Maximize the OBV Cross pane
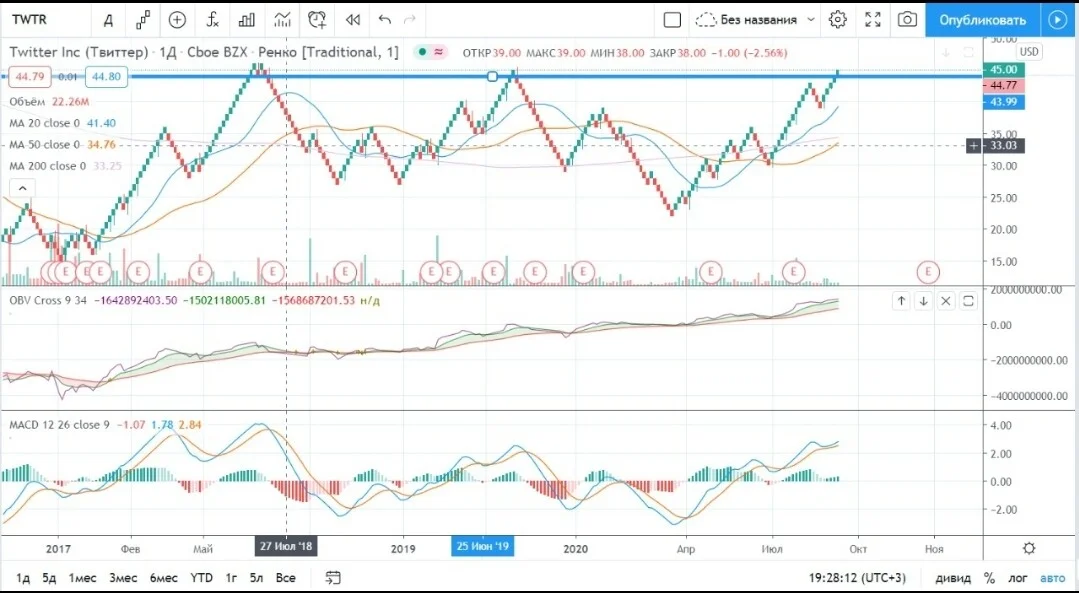This screenshot has width=1079, height=593. (968, 301)
